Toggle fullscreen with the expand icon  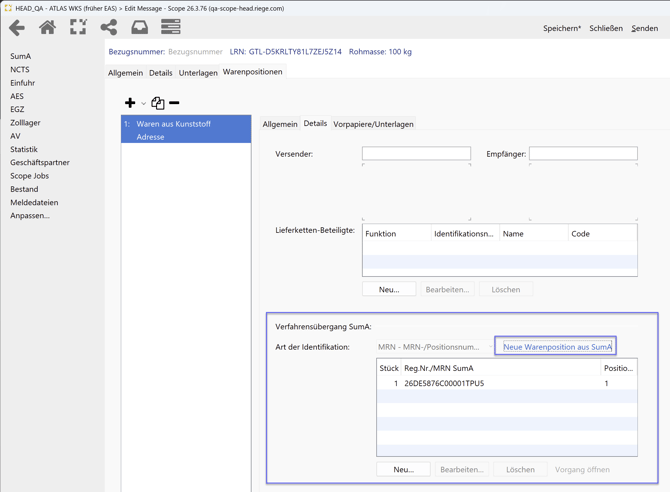click(x=78, y=28)
